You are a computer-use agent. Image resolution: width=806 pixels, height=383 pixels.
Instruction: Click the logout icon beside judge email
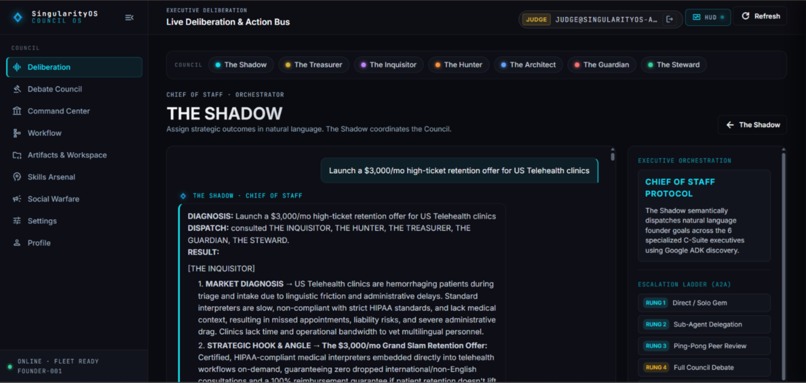(x=669, y=19)
